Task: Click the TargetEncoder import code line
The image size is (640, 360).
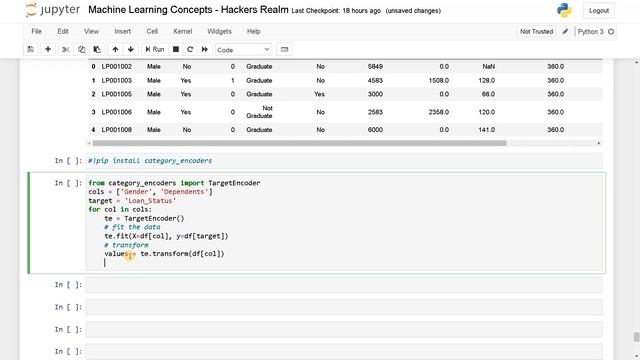Action: (174, 183)
